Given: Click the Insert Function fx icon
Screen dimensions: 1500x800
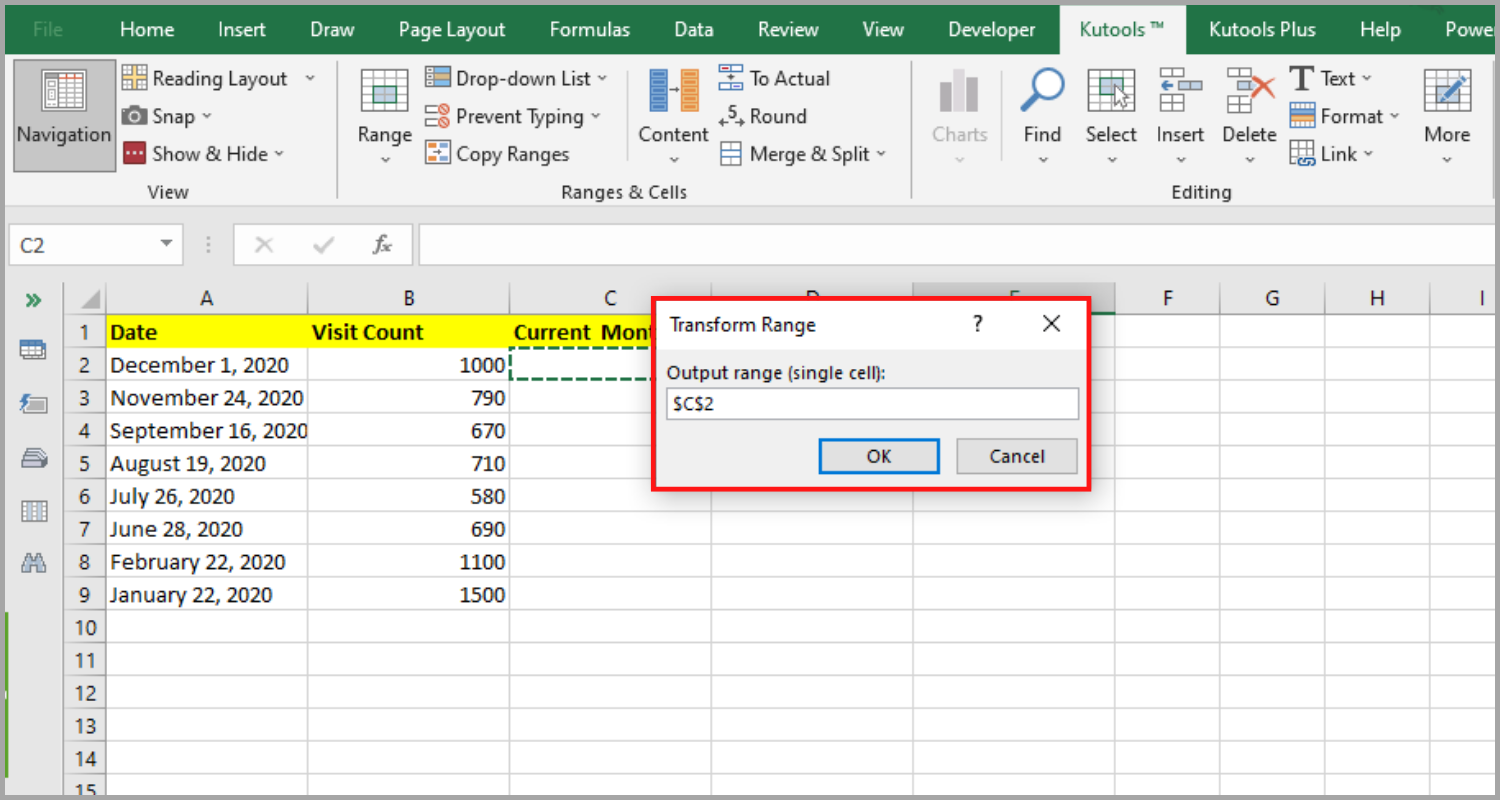Looking at the screenshot, I should [383, 244].
